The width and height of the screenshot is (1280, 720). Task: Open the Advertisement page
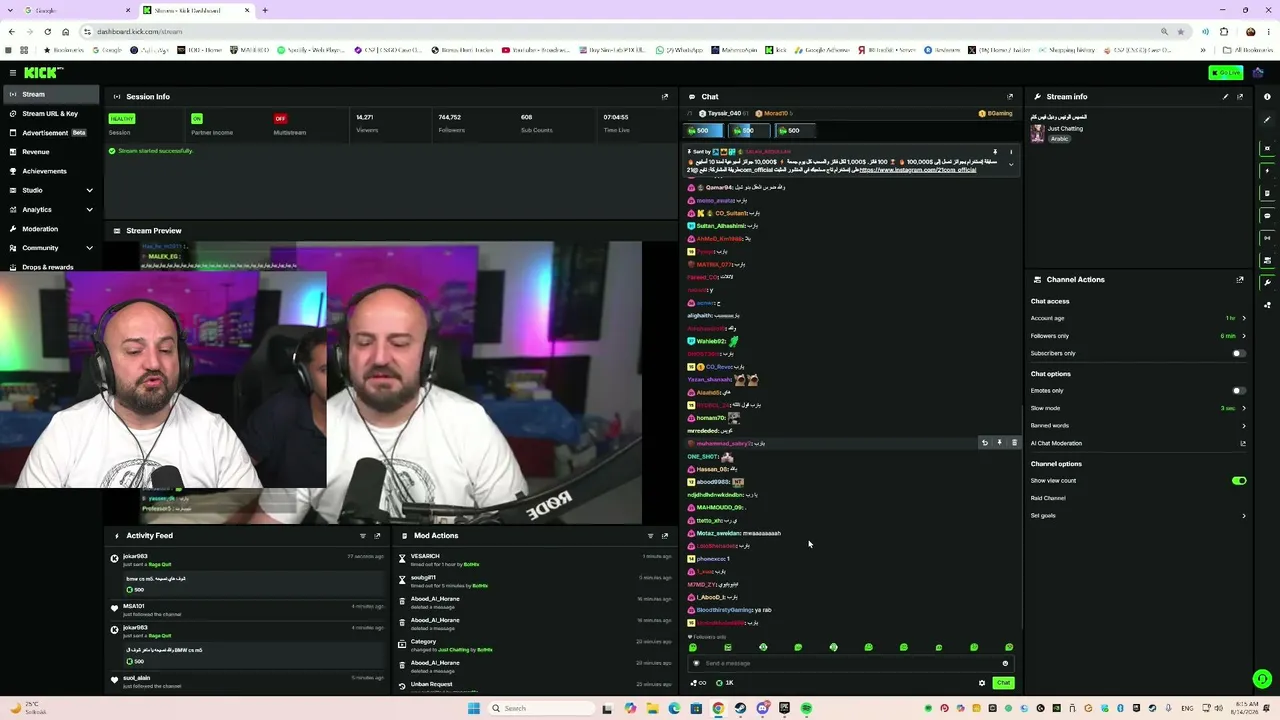coord(52,133)
